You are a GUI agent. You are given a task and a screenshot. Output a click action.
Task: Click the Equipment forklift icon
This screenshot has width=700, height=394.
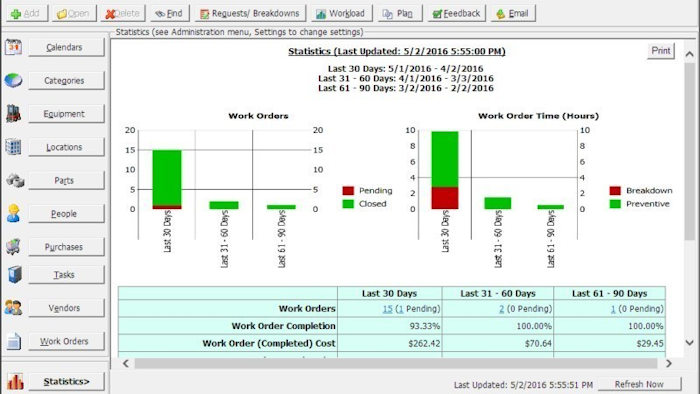pos(13,114)
